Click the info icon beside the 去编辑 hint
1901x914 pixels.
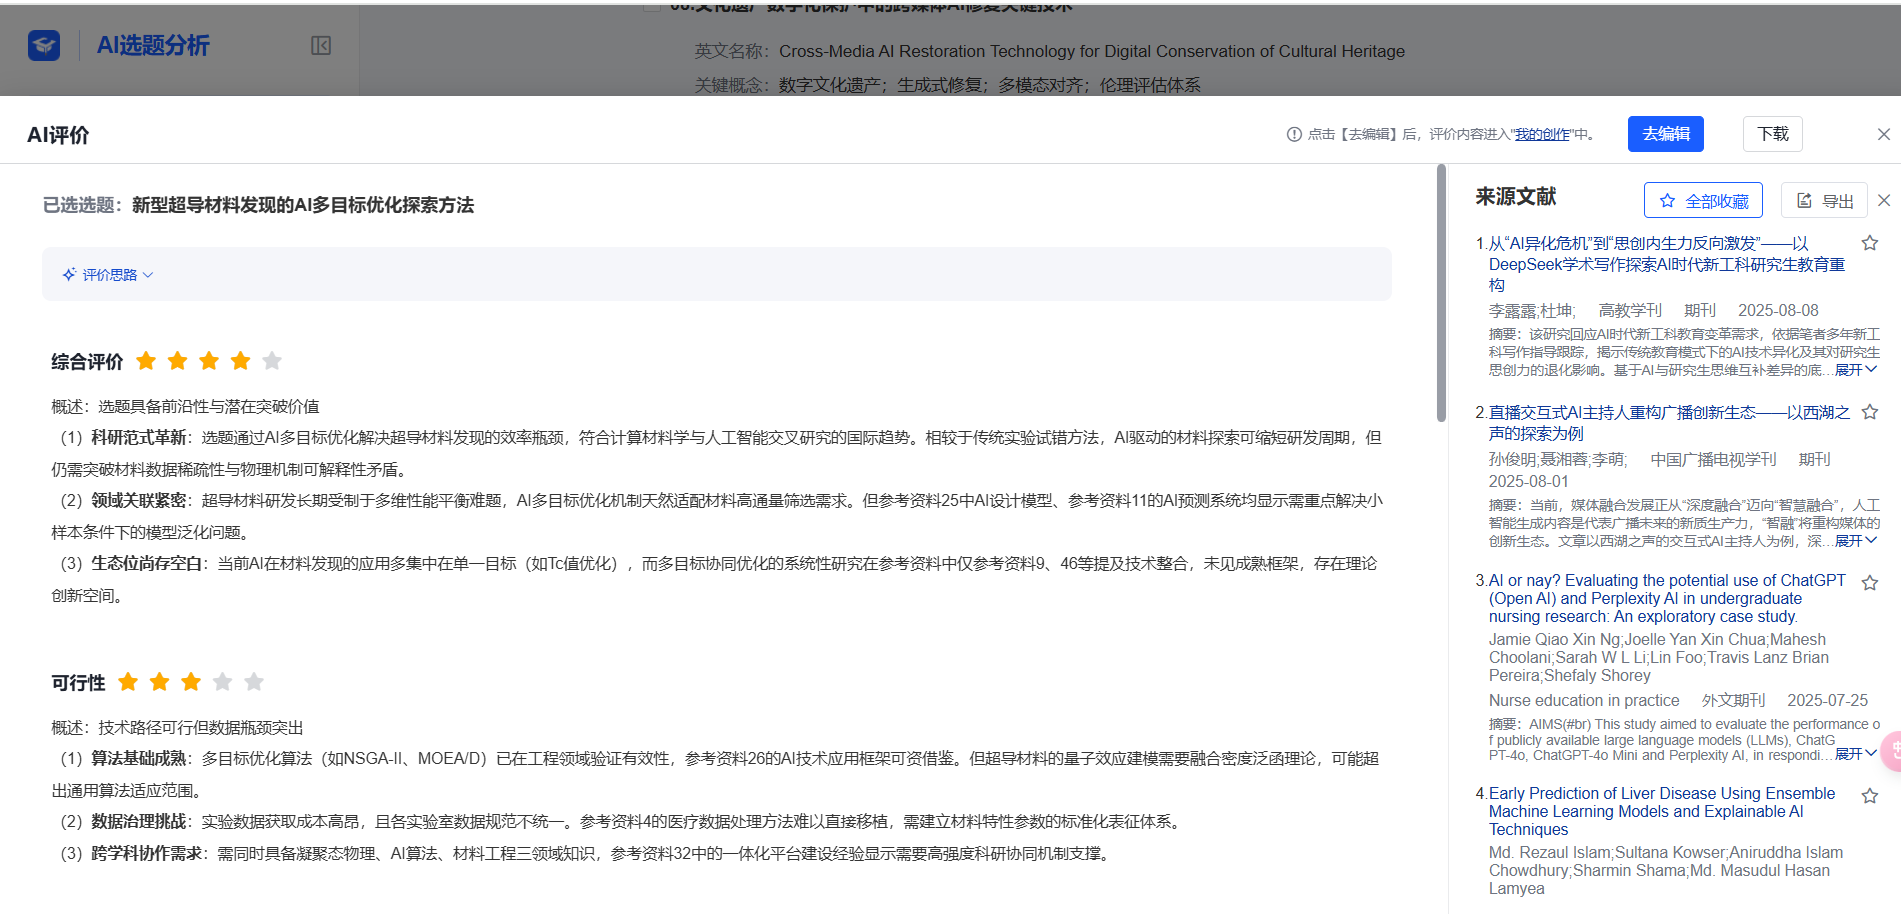coord(1293,134)
